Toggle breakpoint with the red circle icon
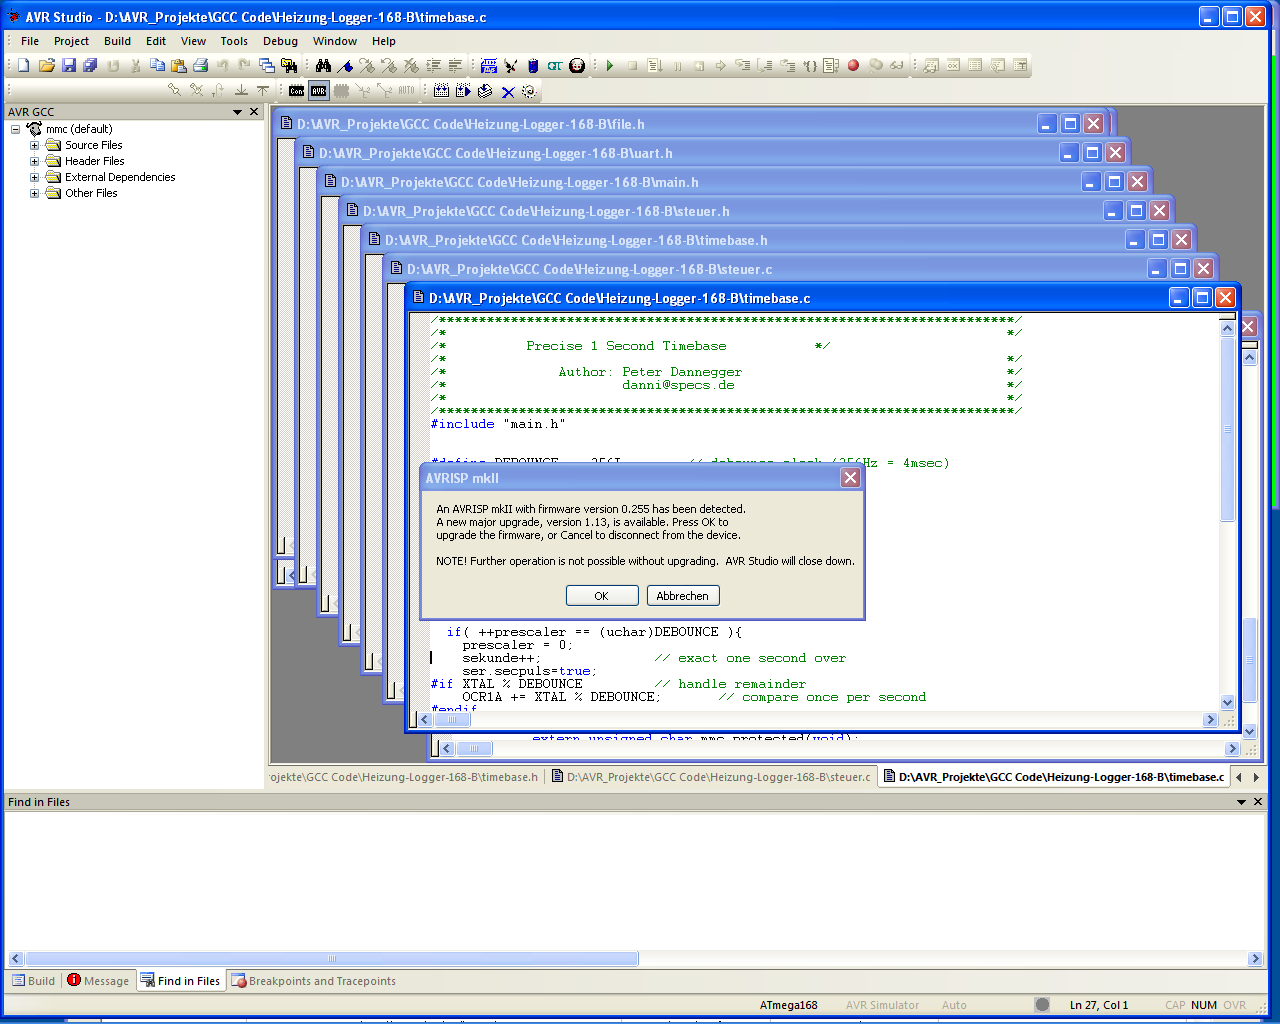 pos(853,65)
